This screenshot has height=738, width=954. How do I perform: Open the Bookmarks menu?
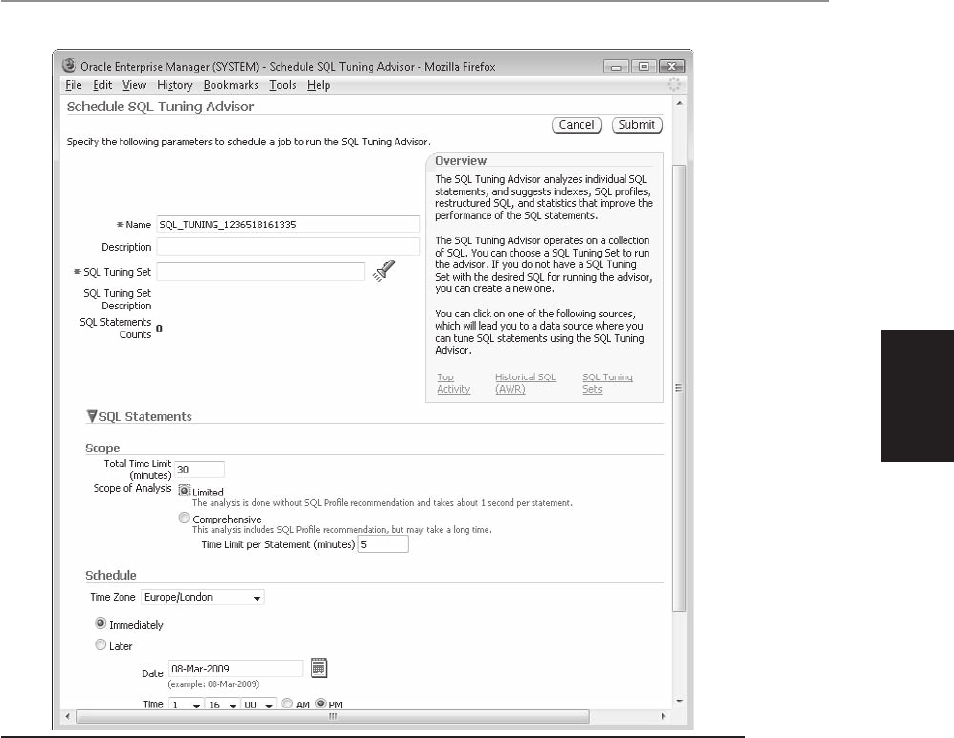(x=231, y=85)
